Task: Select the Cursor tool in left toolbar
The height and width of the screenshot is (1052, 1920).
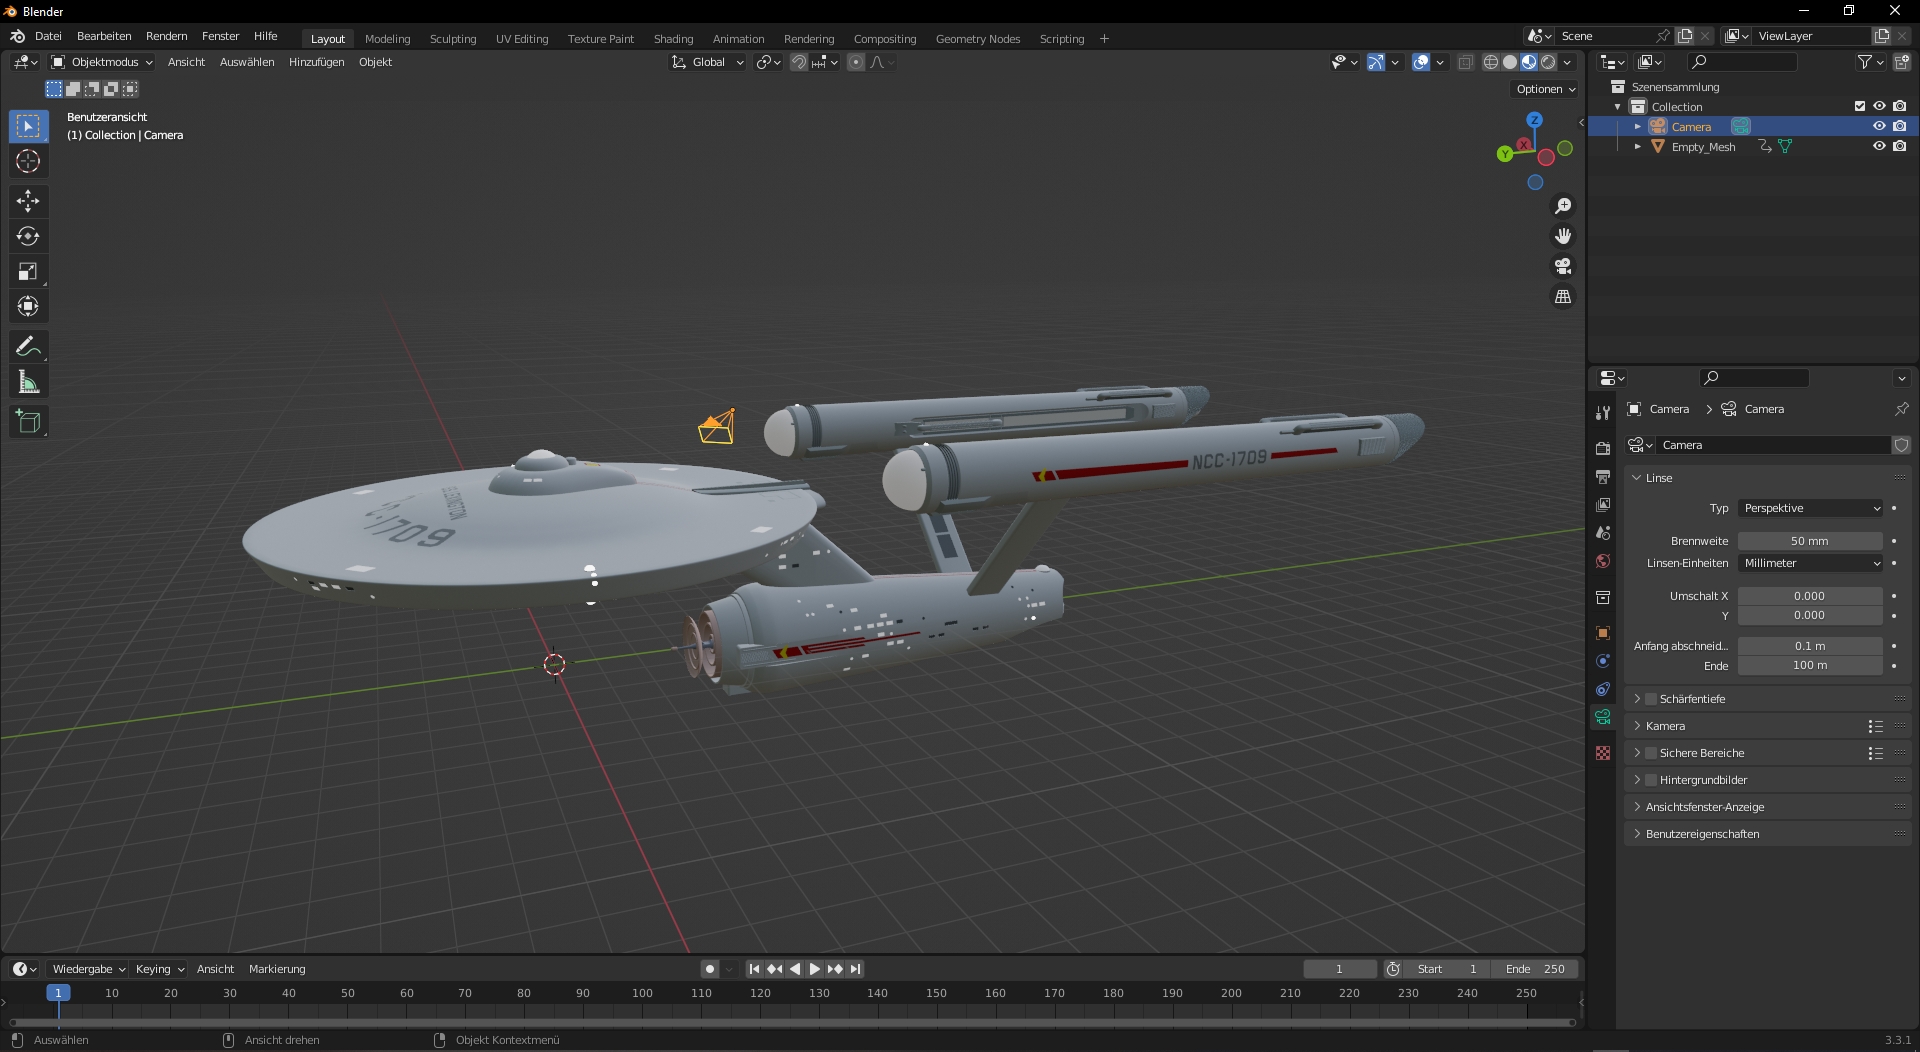Action: [28, 161]
